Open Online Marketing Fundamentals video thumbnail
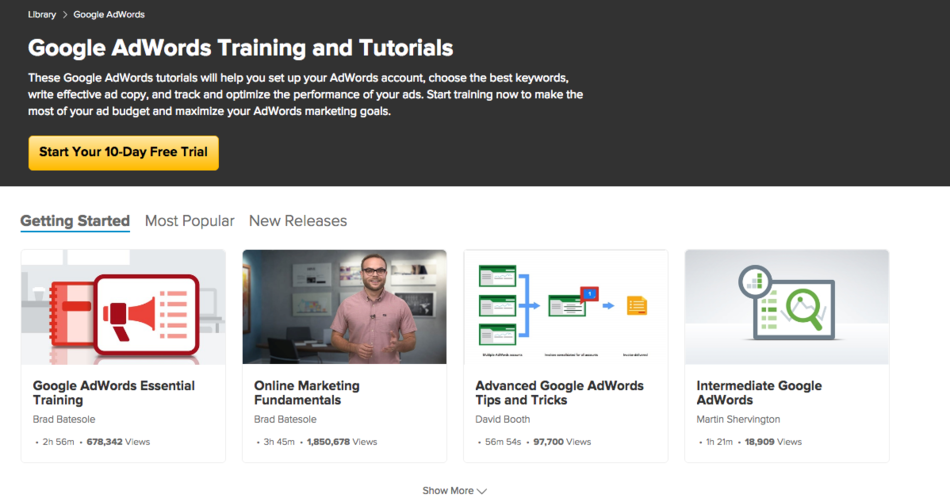 coord(344,307)
